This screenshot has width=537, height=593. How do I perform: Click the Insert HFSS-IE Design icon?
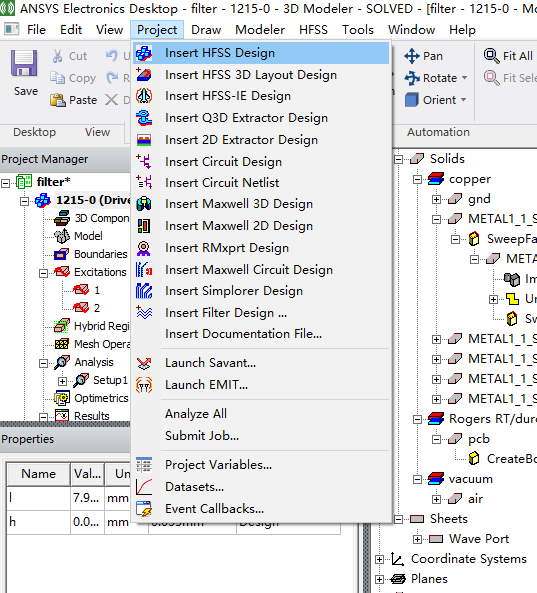coord(144,96)
